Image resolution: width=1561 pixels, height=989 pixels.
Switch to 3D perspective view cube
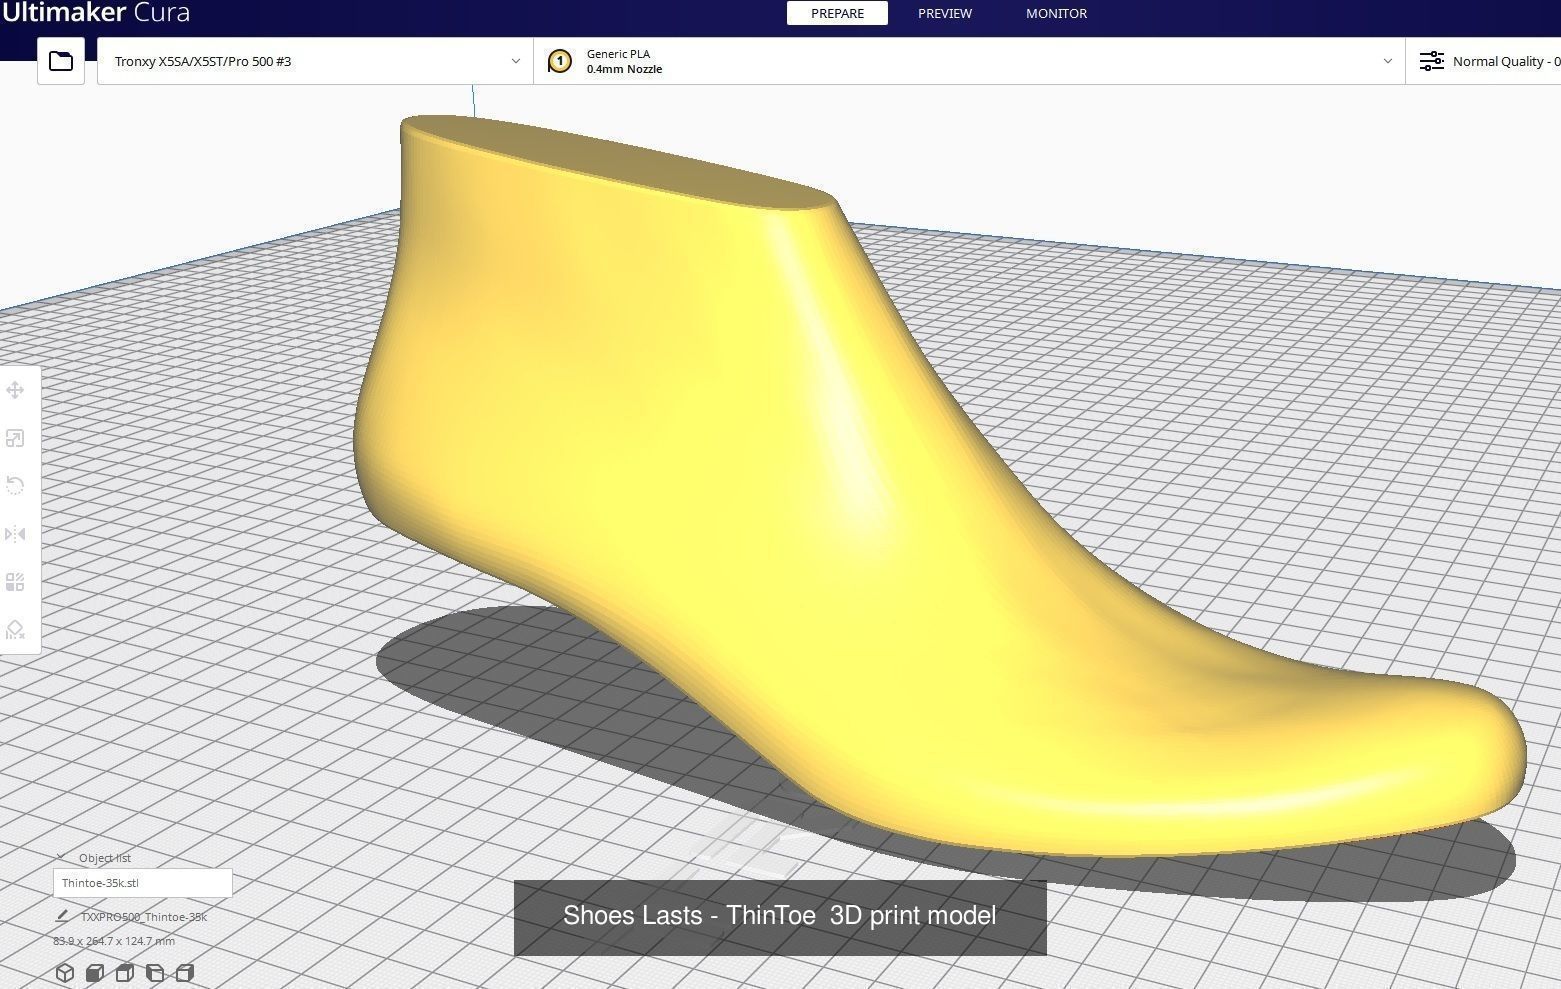[65, 973]
